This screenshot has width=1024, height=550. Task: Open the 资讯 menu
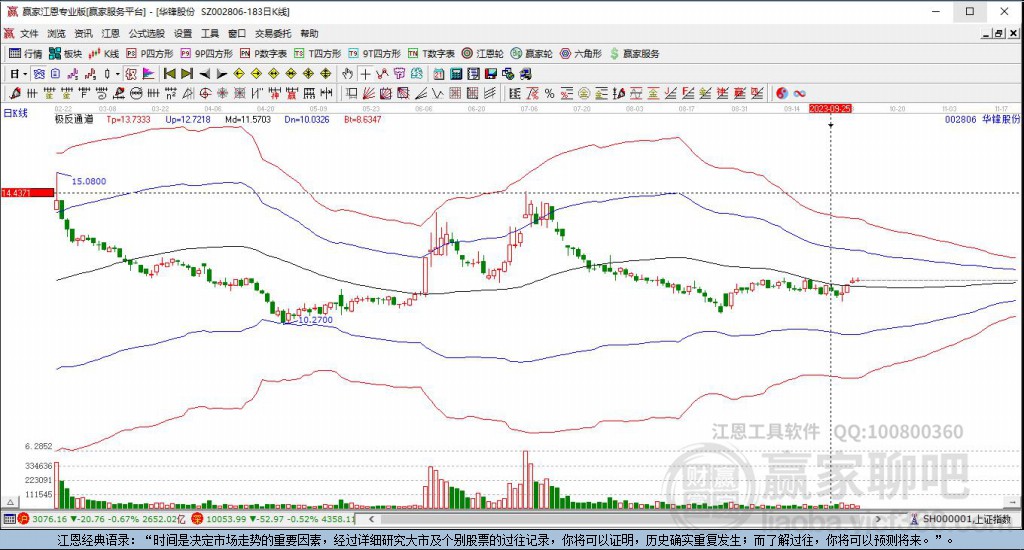tap(83, 33)
